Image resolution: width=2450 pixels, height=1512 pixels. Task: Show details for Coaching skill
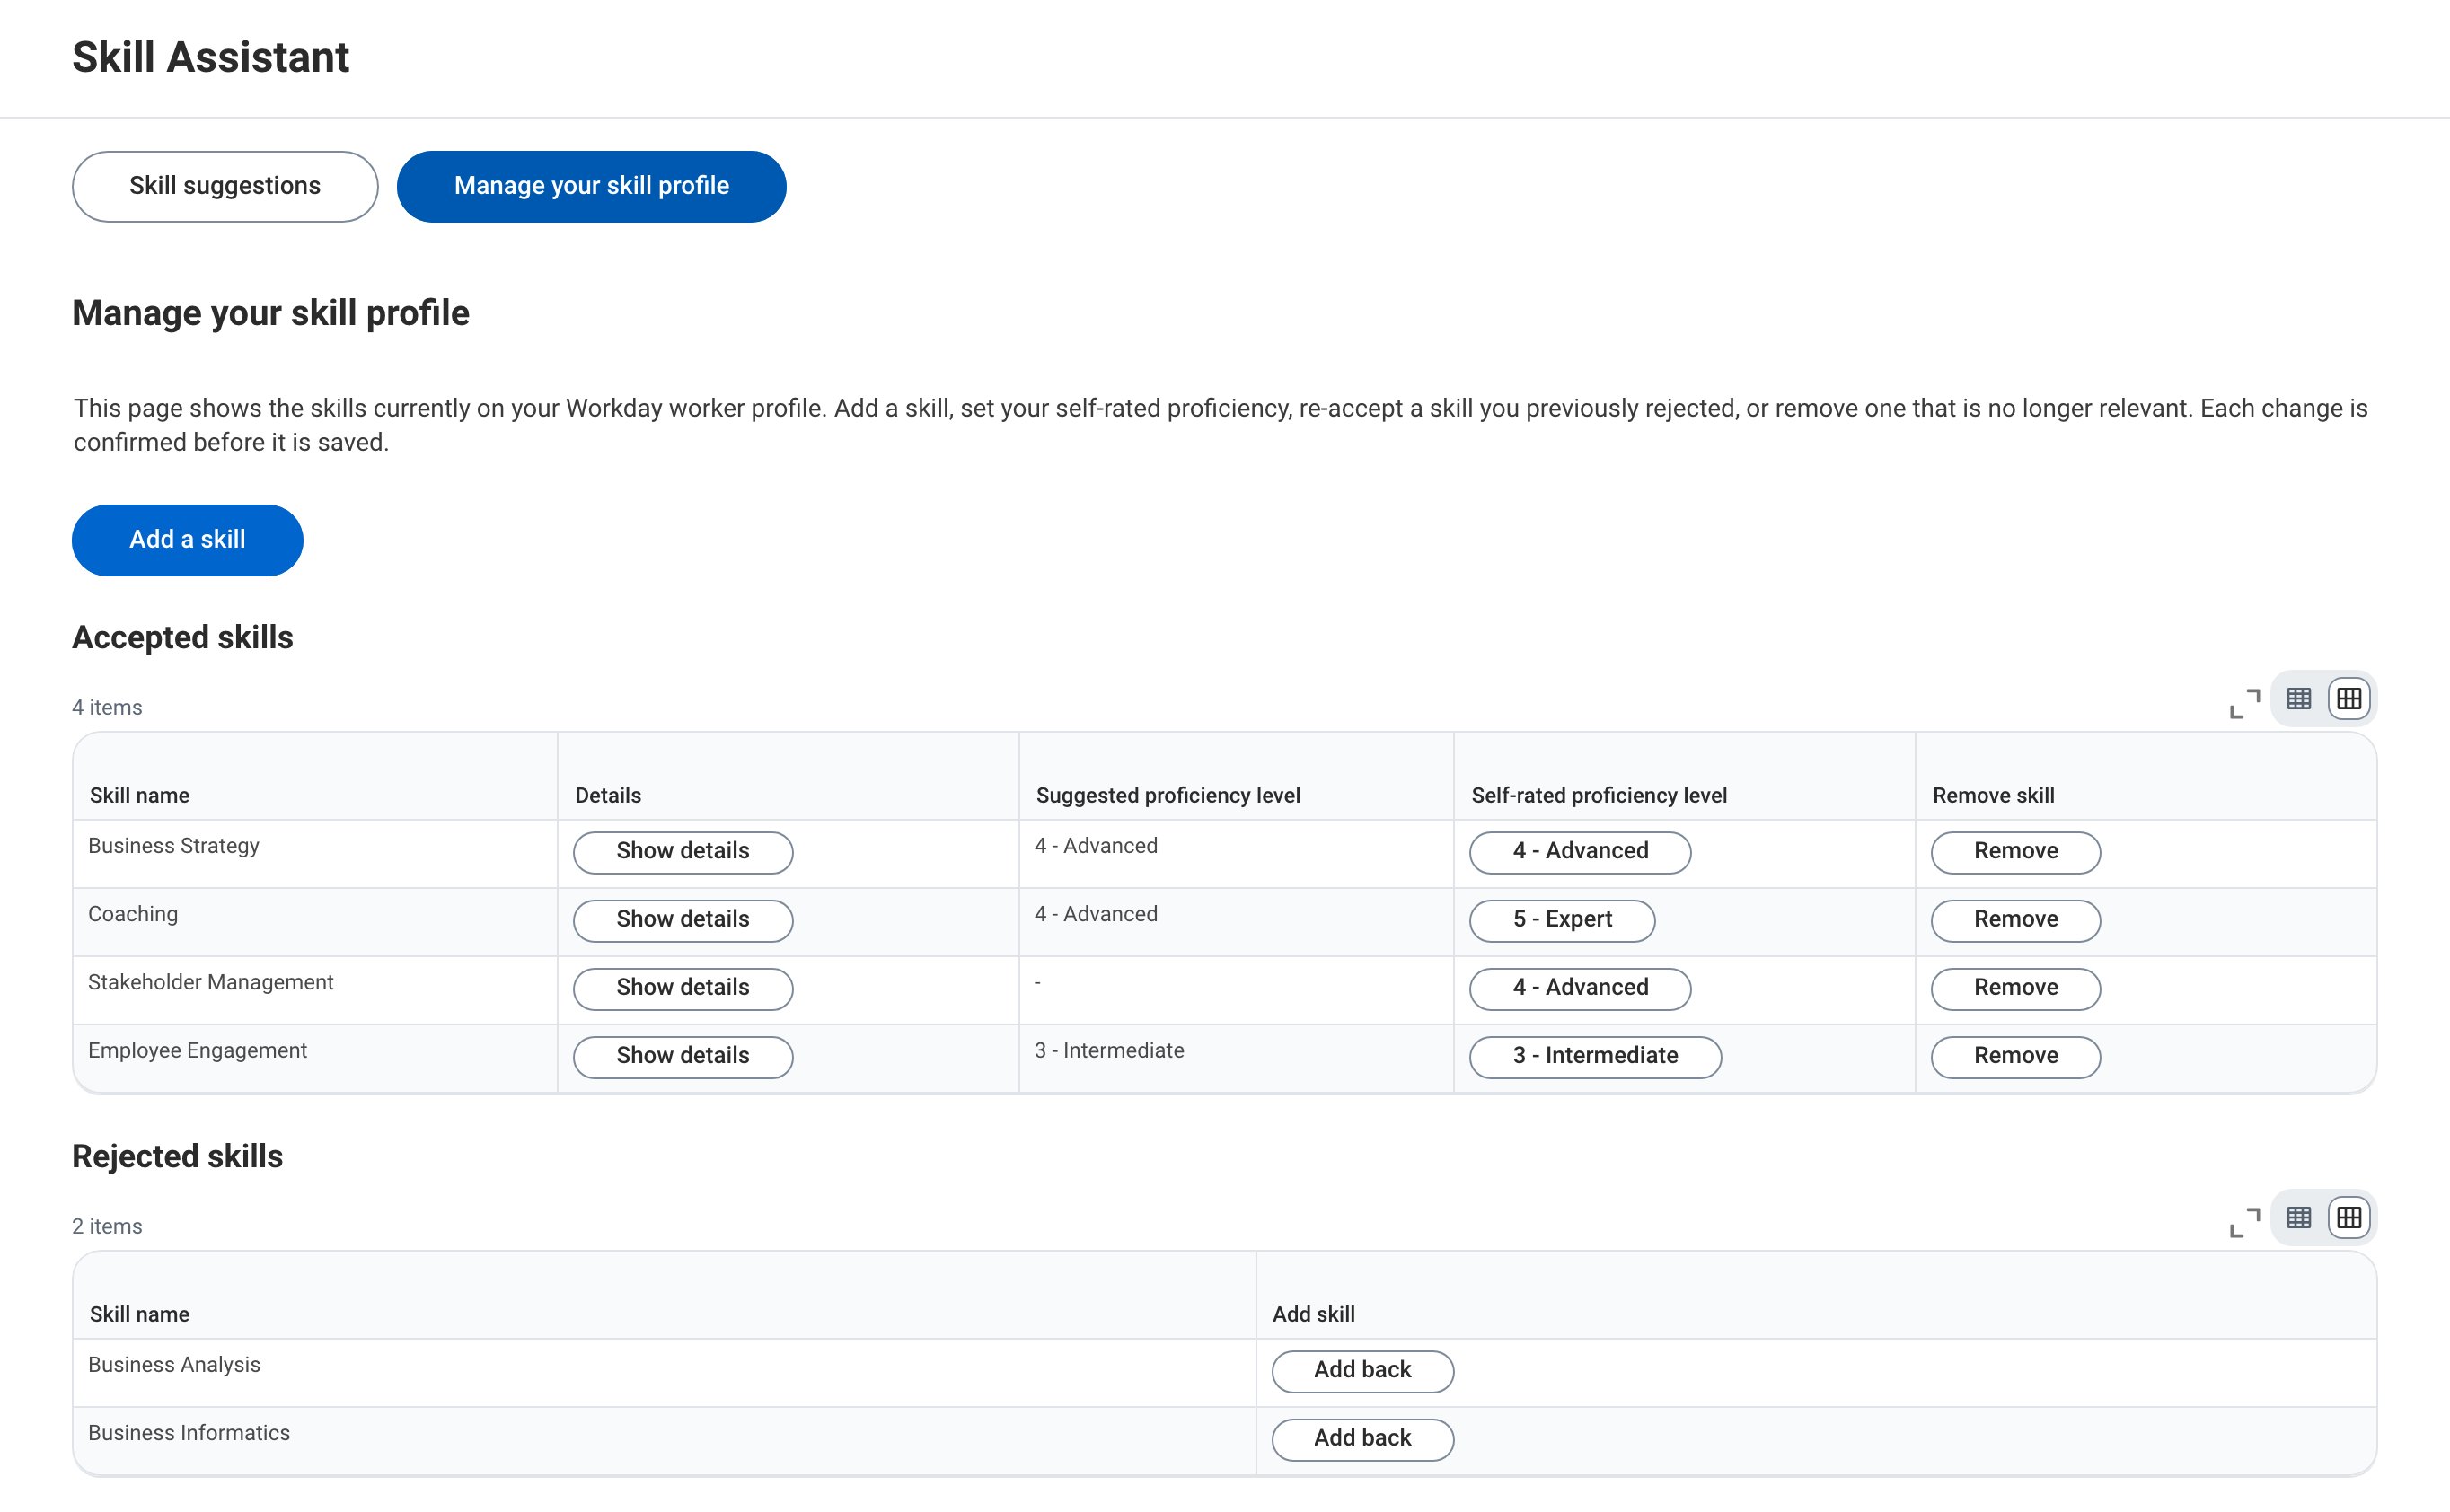click(683, 920)
